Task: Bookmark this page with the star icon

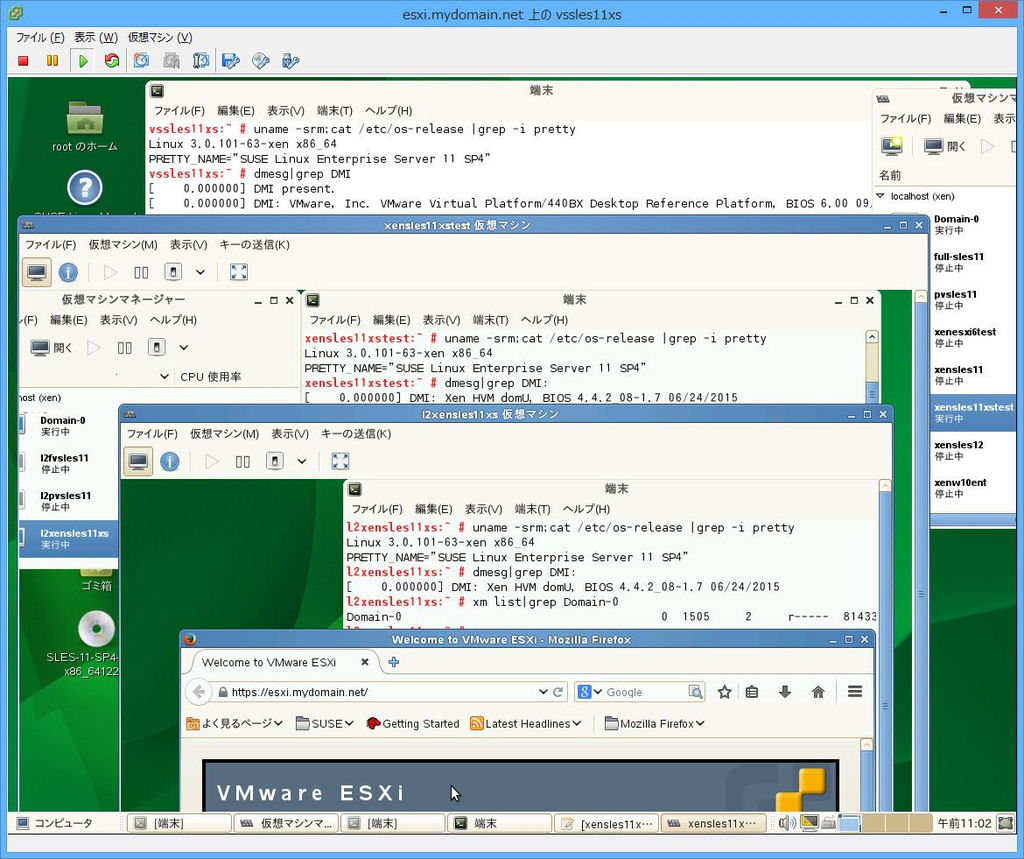Action: 724,692
